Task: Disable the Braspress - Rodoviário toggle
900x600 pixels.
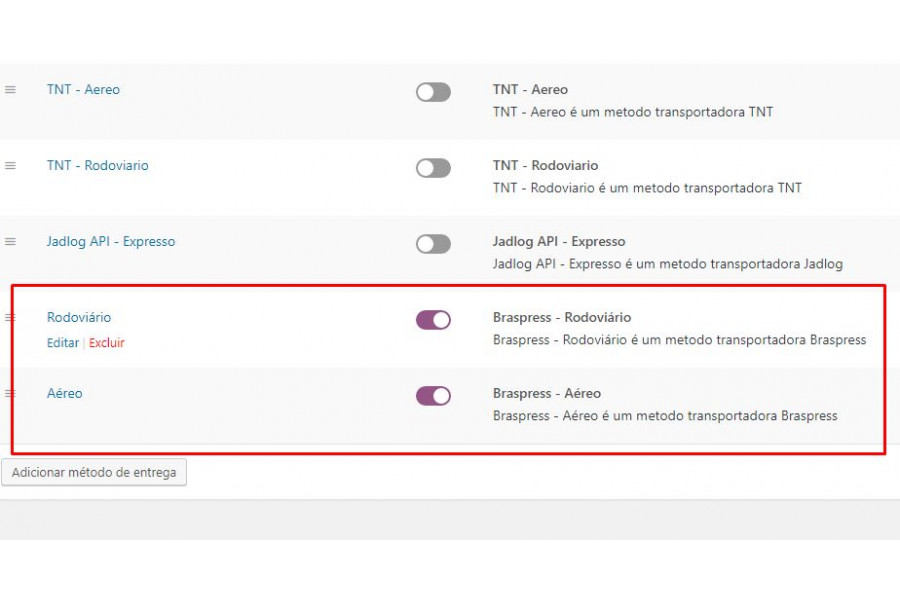Action: pos(433,320)
